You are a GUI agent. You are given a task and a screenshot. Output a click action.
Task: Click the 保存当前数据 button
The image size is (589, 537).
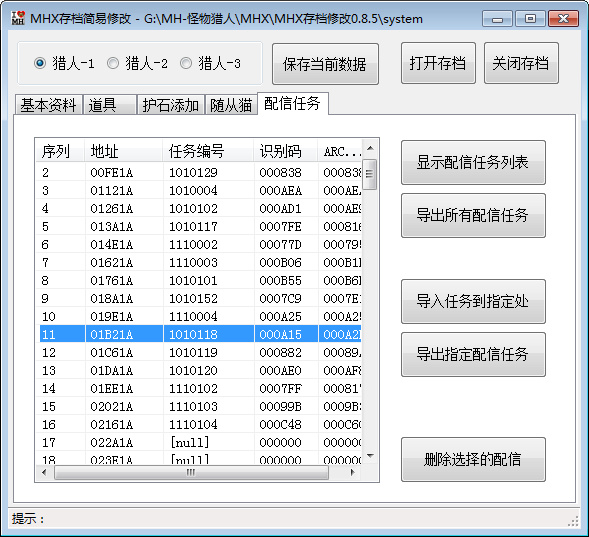pos(325,64)
